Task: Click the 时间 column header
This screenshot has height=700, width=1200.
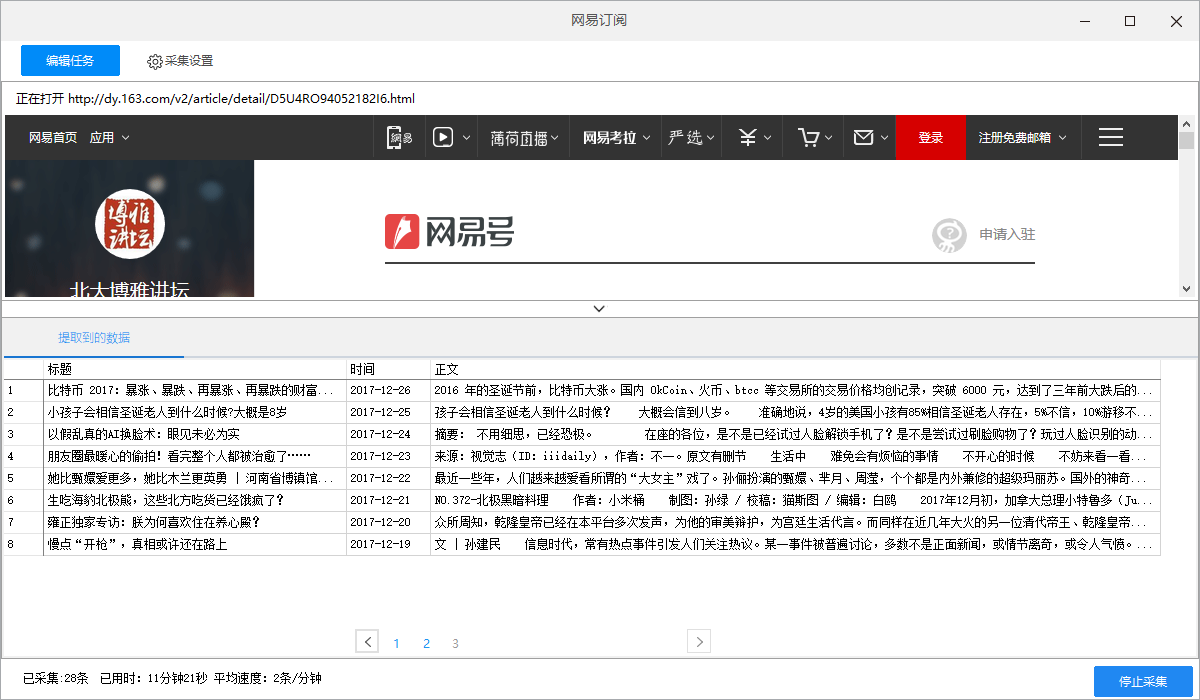Action: pos(388,369)
